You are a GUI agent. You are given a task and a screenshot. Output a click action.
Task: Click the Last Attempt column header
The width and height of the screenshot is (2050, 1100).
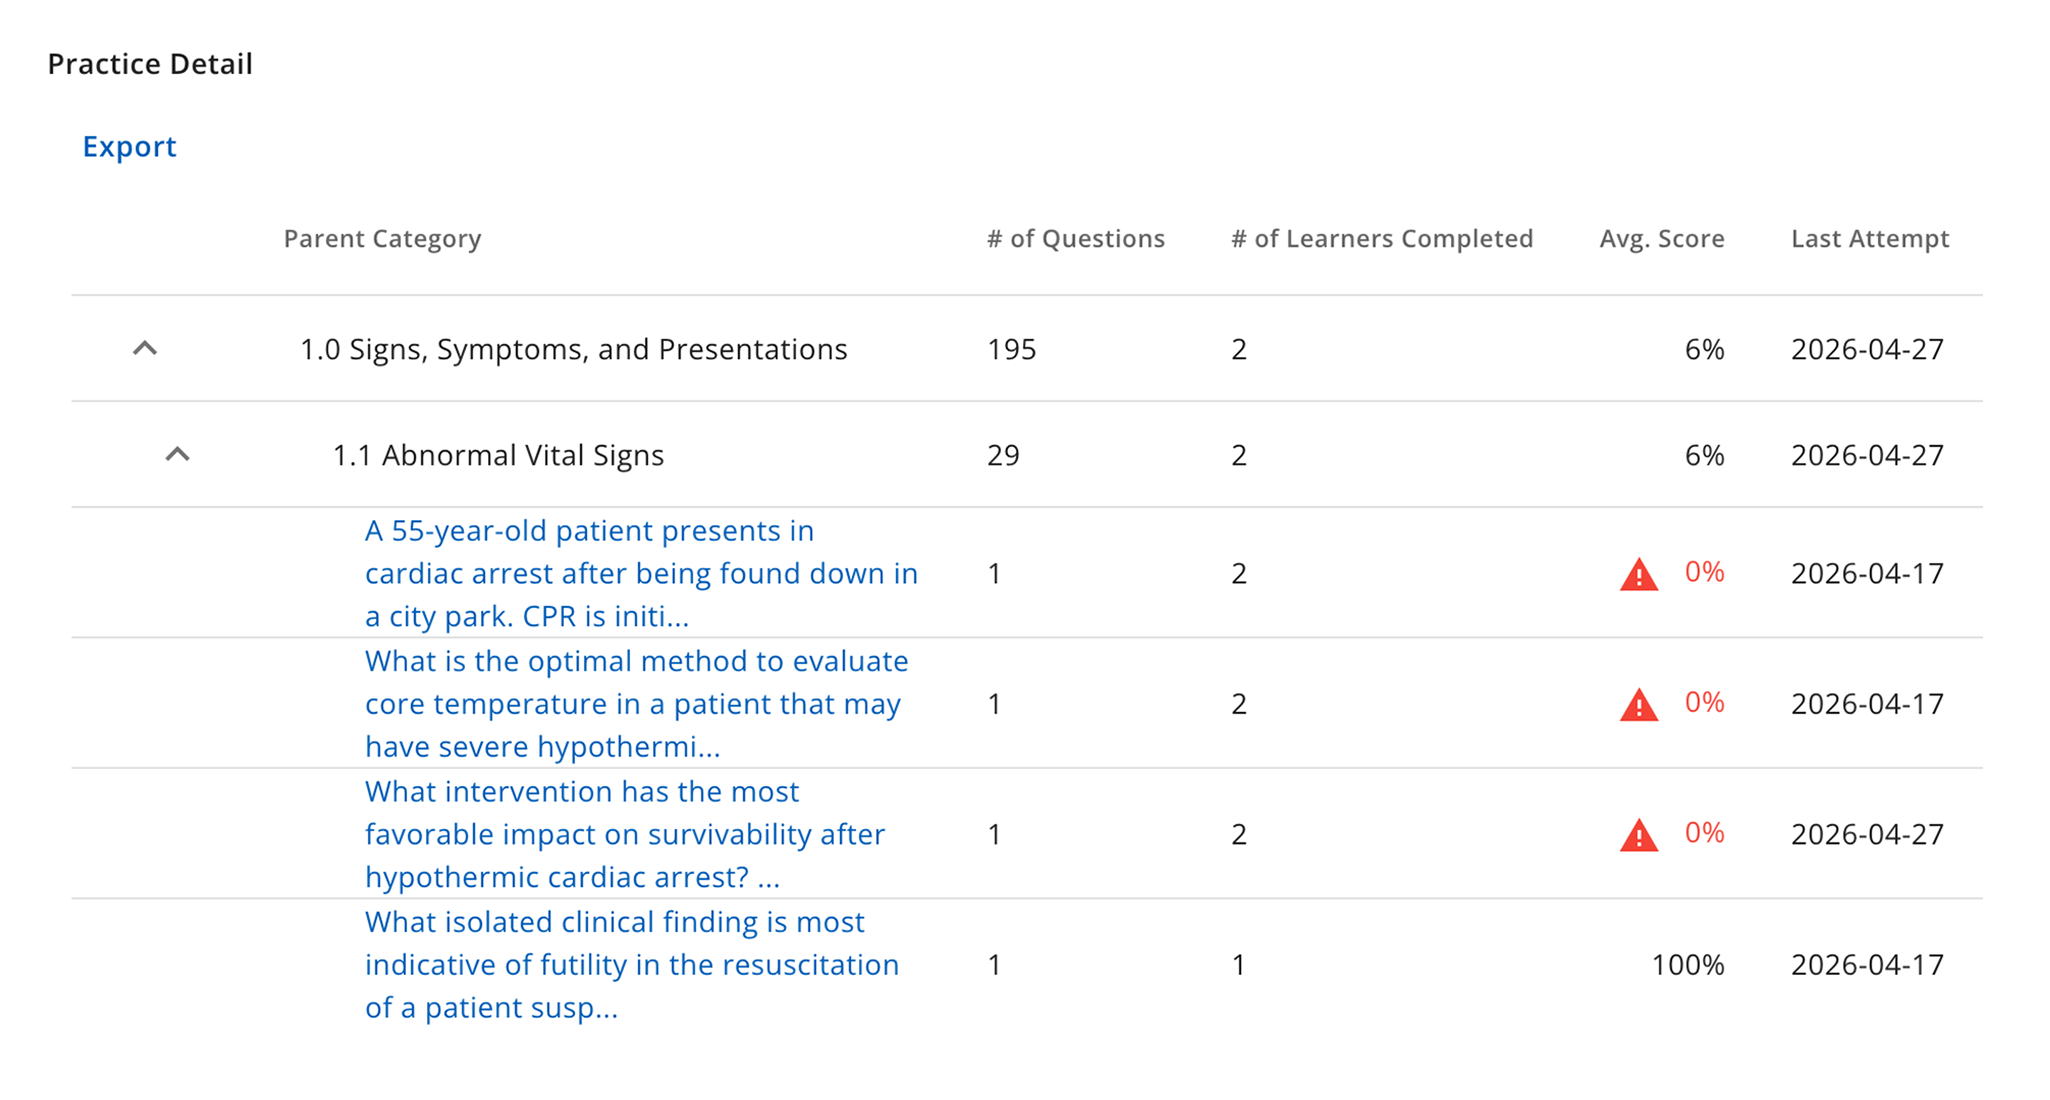coord(1870,238)
